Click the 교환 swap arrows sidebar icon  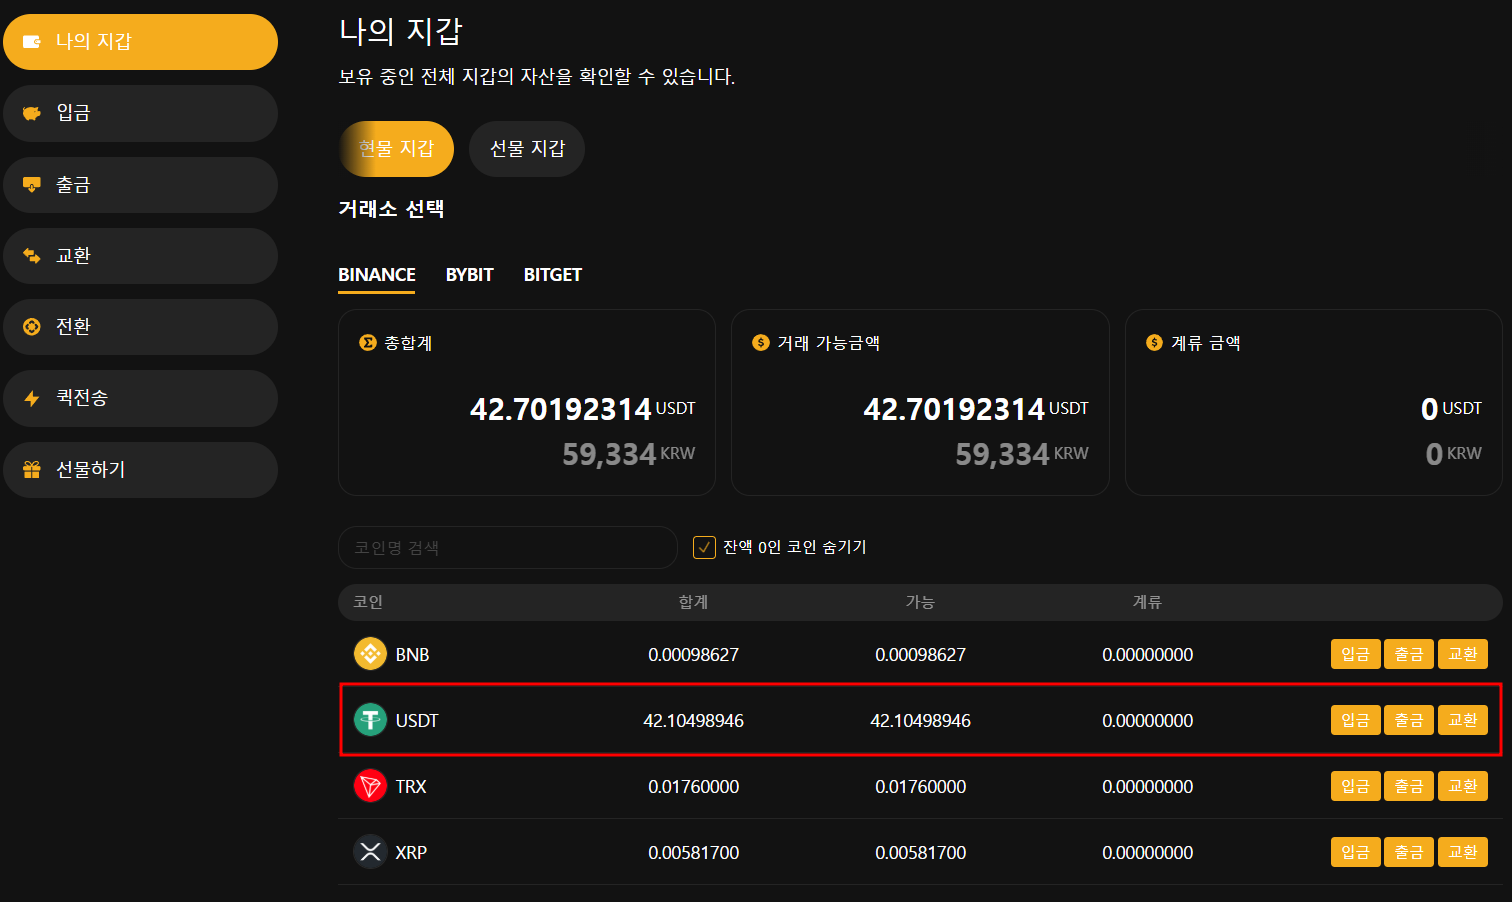(x=32, y=256)
